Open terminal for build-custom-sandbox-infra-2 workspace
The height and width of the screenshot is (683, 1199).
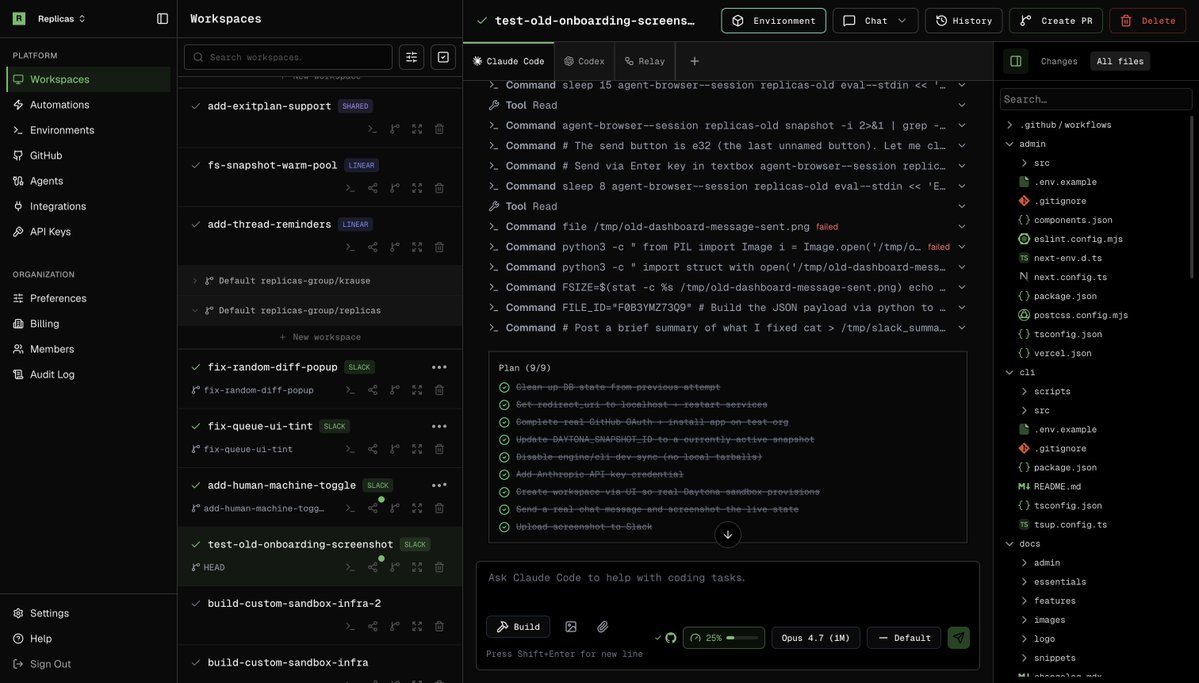(x=350, y=626)
